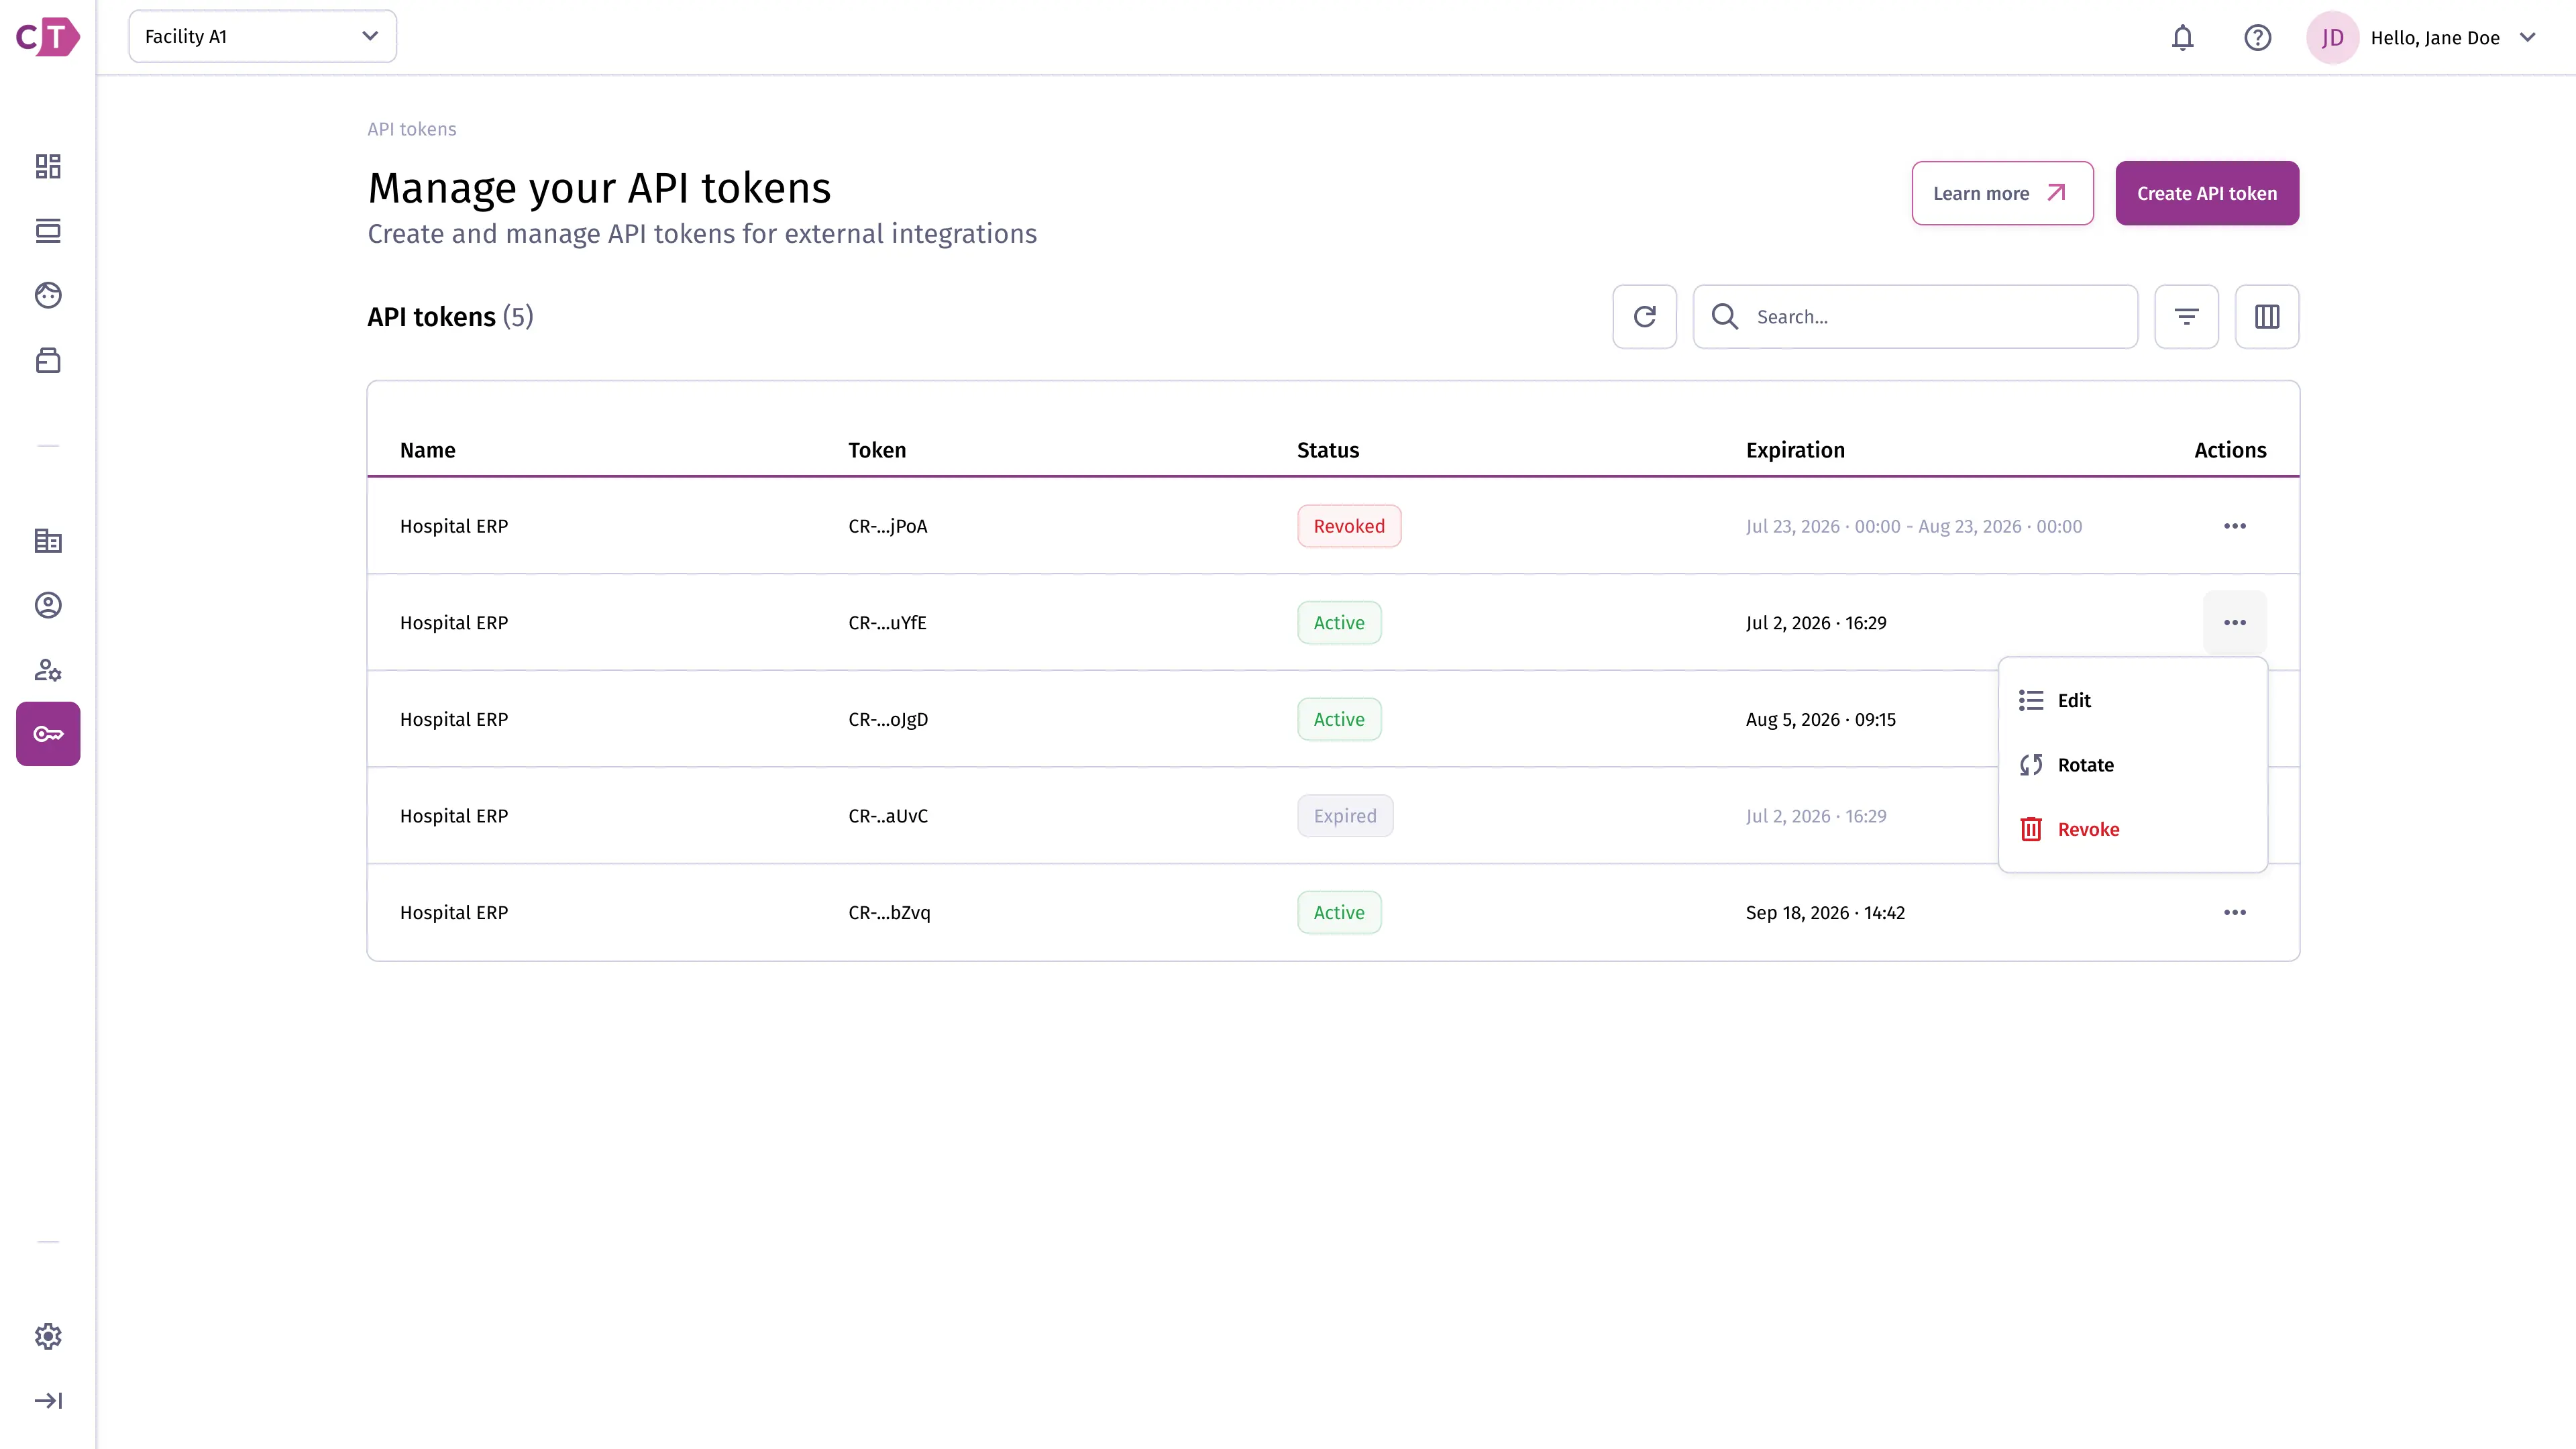Click token value CR-...oJgD
2576x1449 pixels.
[x=888, y=720]
